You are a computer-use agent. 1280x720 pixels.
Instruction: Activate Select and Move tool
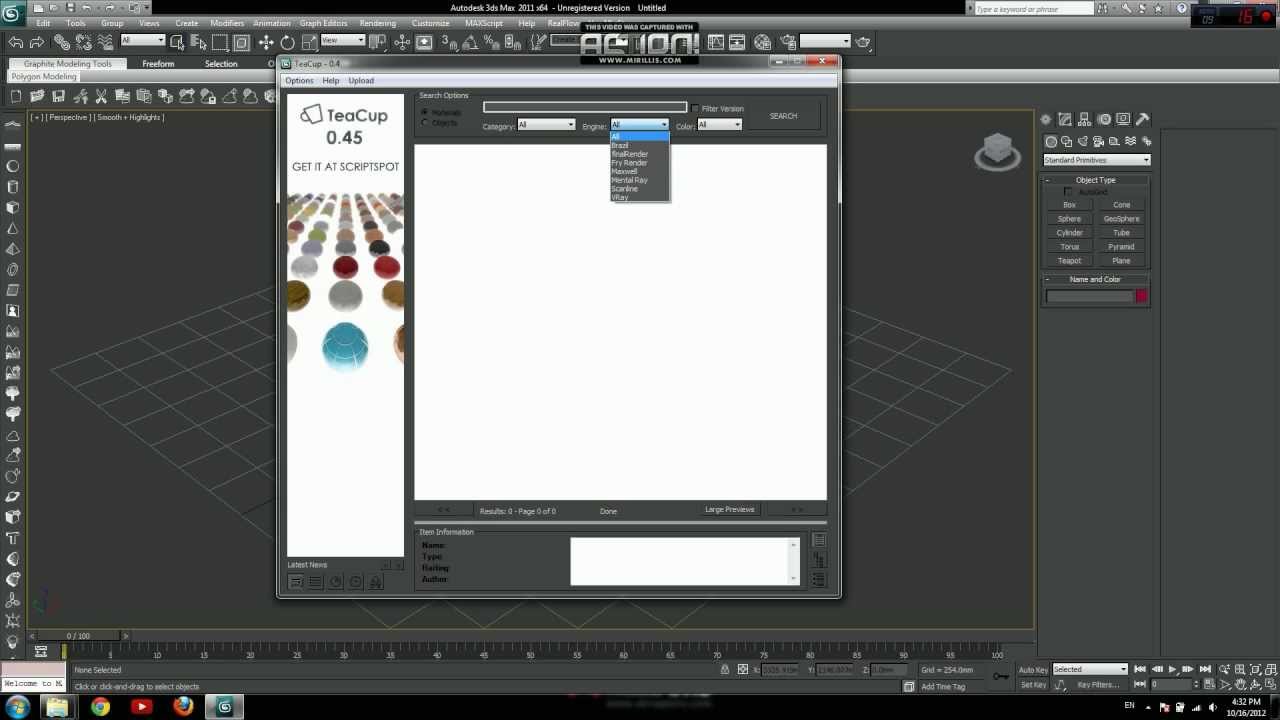pos(266,42)
